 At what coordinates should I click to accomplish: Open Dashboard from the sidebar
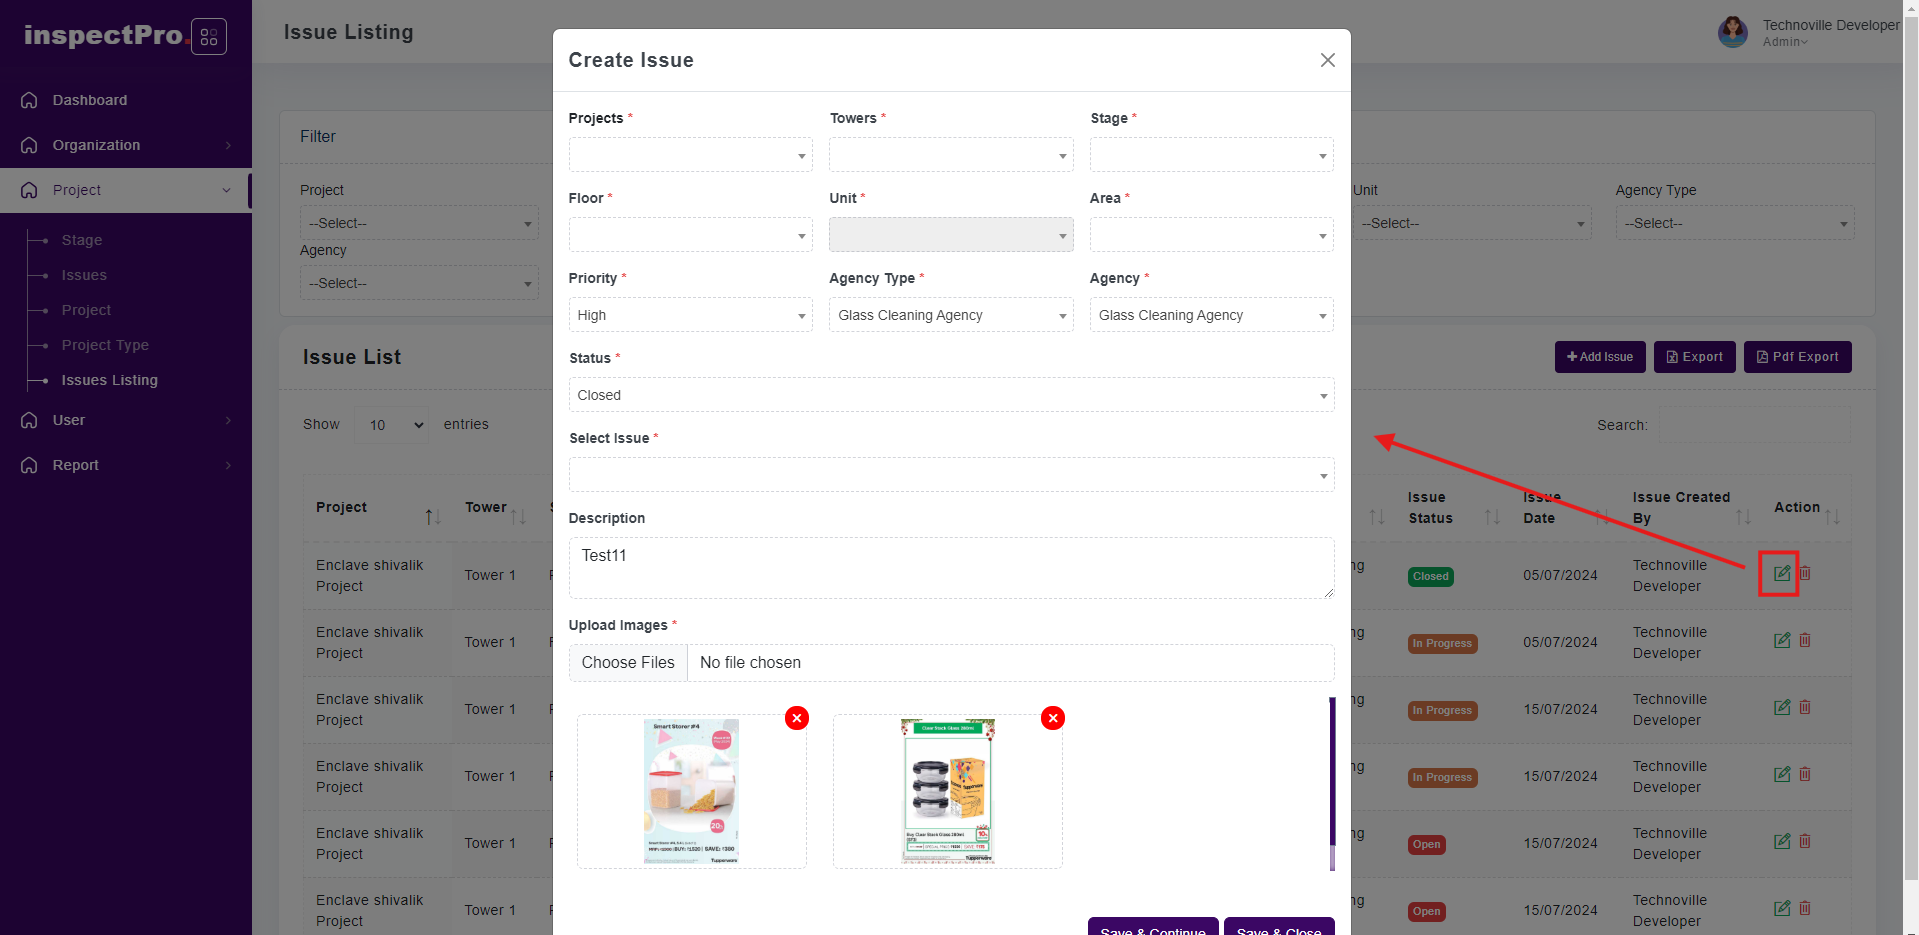(90, 100)
